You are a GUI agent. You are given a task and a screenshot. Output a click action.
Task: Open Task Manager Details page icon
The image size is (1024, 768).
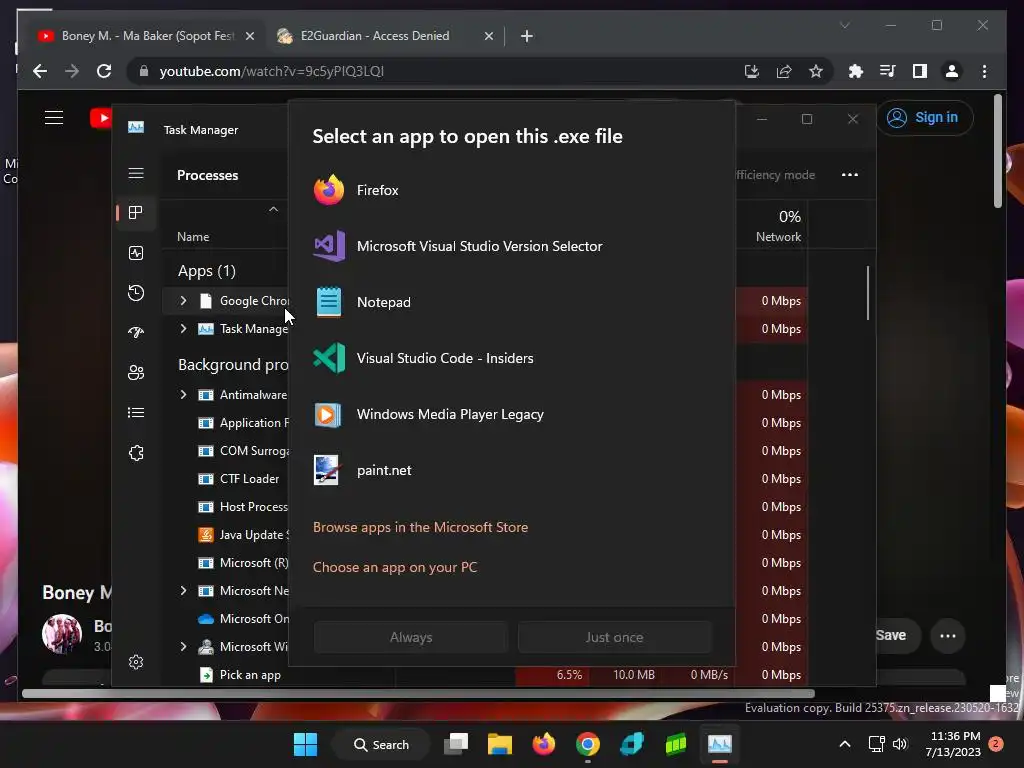coord(136,413)
